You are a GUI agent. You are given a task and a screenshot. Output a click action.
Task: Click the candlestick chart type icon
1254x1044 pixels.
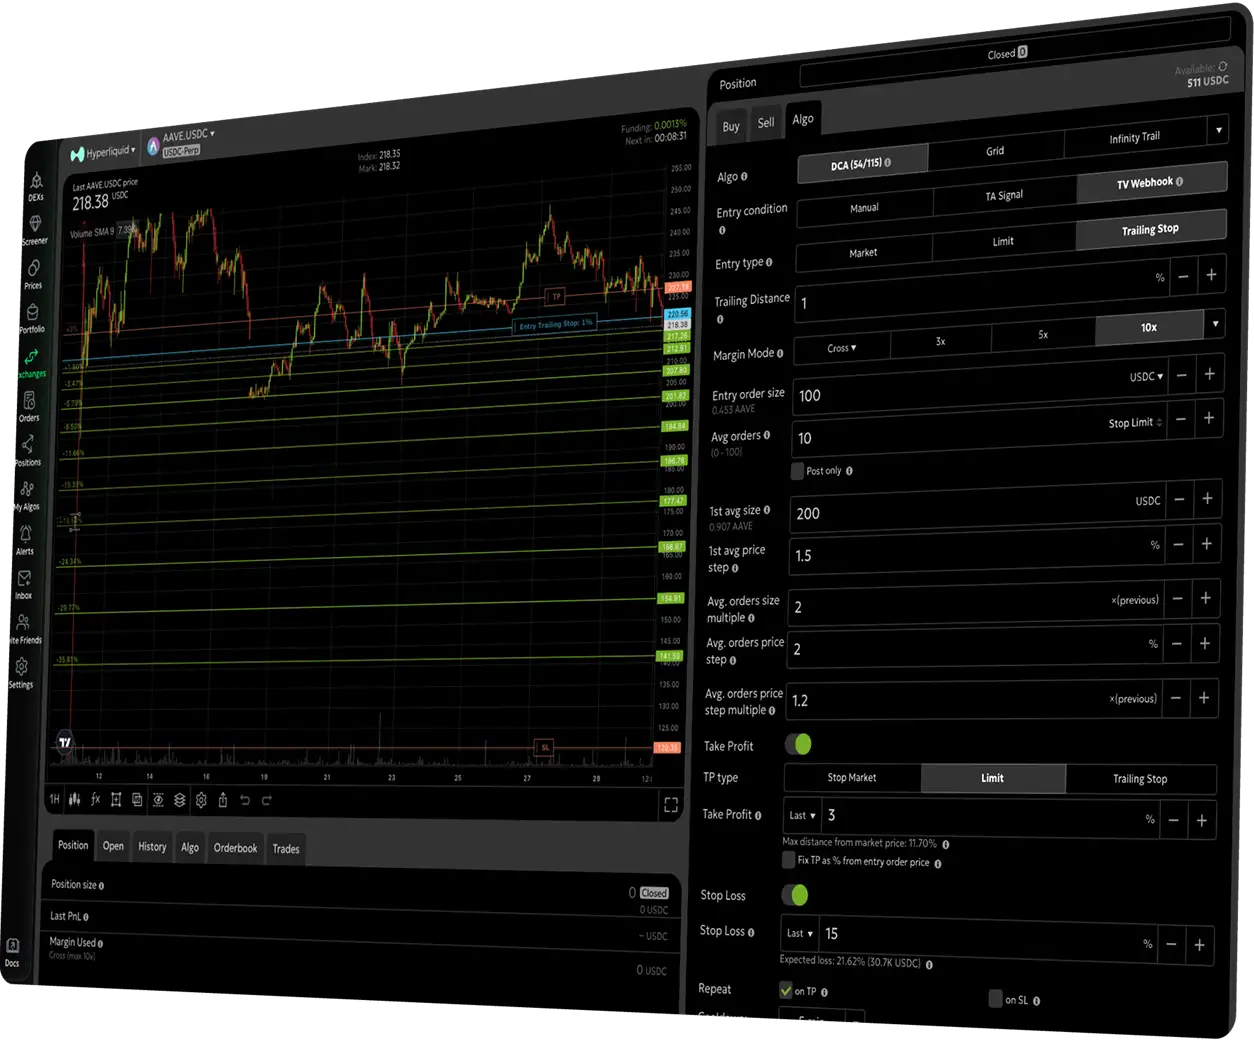[x=75, y=799]
